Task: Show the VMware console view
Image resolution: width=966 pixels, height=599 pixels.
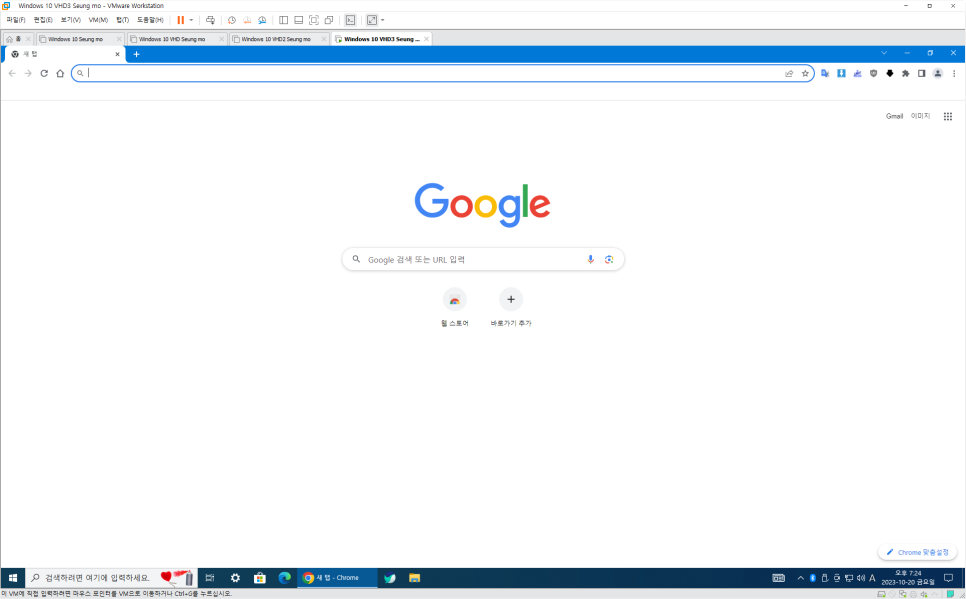Action: point(350,20)
